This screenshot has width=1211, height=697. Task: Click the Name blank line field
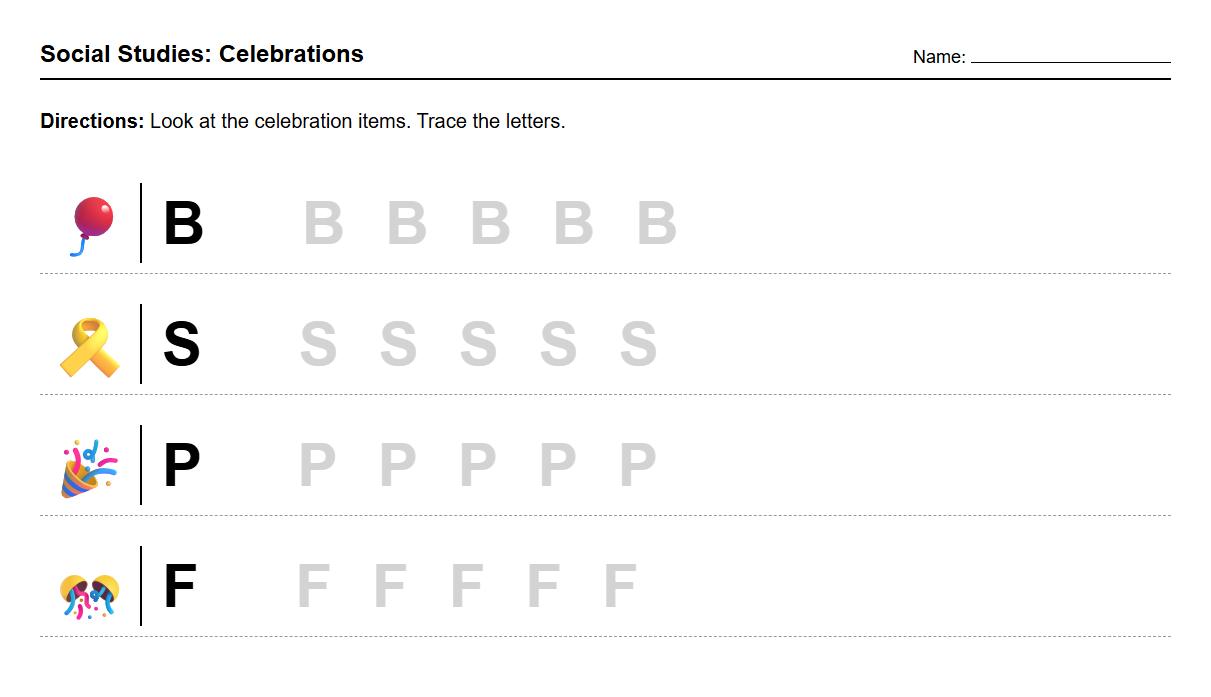pos(1070,56)
